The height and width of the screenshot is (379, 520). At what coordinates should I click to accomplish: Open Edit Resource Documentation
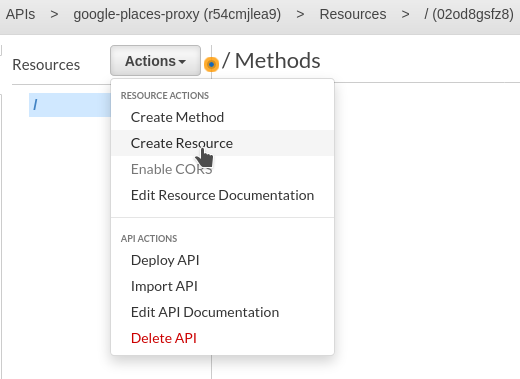tap(222, 195)
